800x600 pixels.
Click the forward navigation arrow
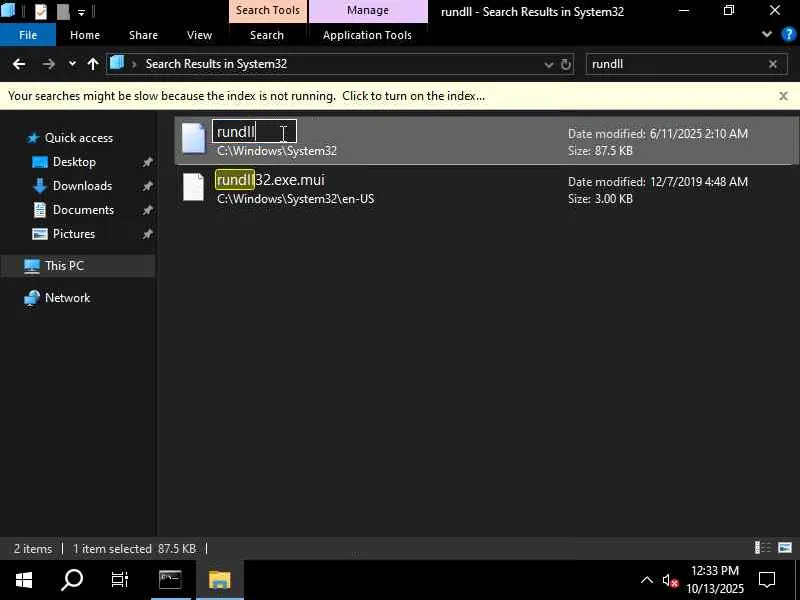tap(48, 64)
